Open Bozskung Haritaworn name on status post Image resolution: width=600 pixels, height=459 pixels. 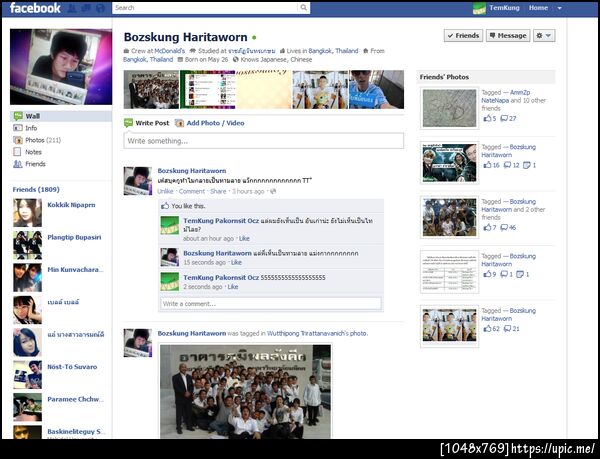click(192, 171)
